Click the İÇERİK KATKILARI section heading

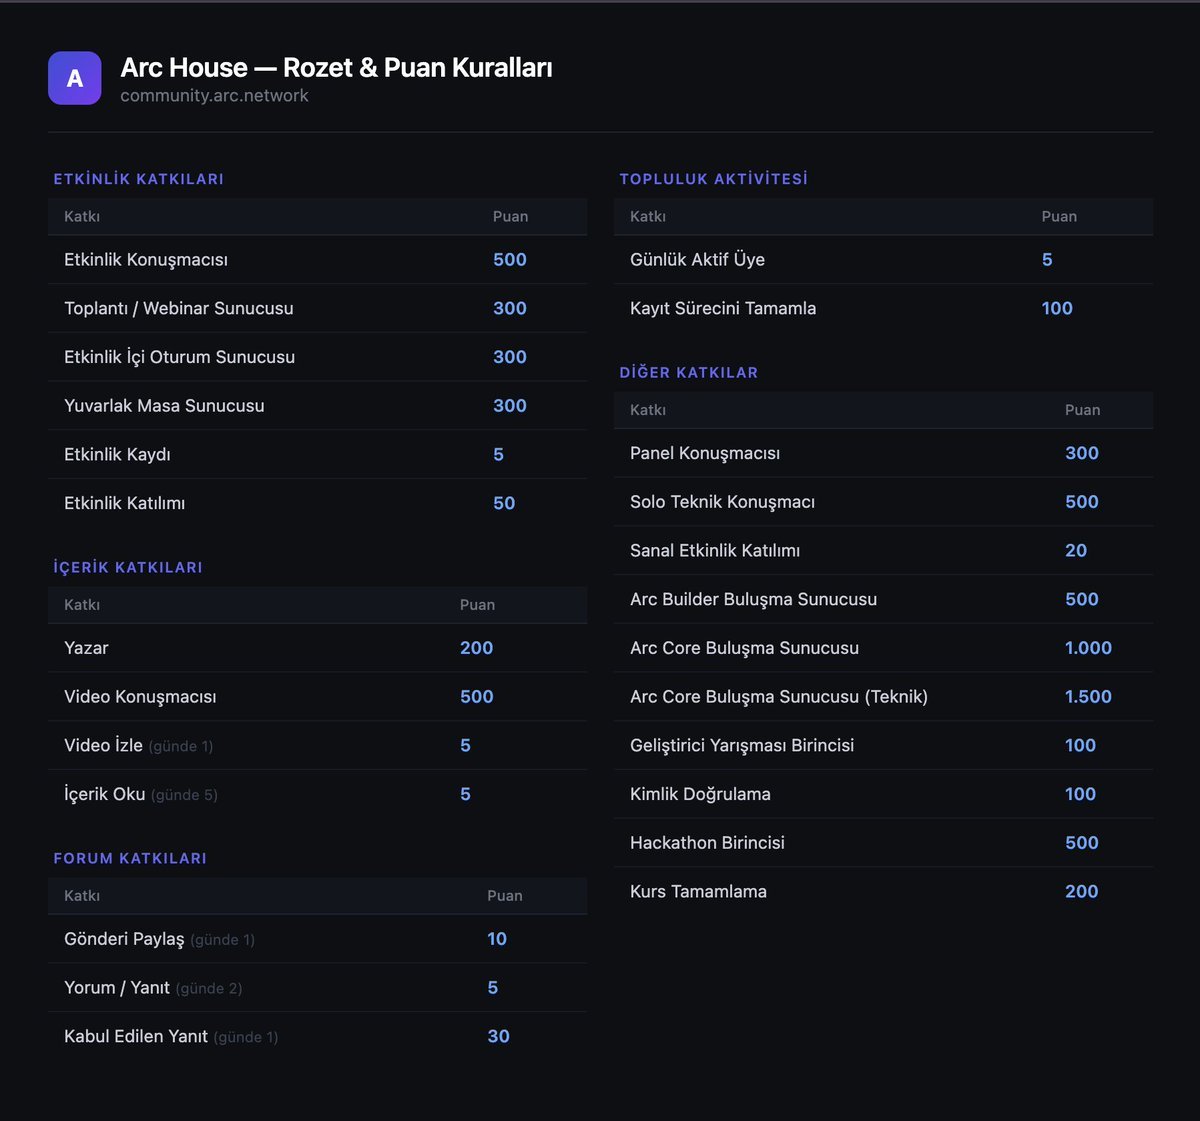[128, 567]
